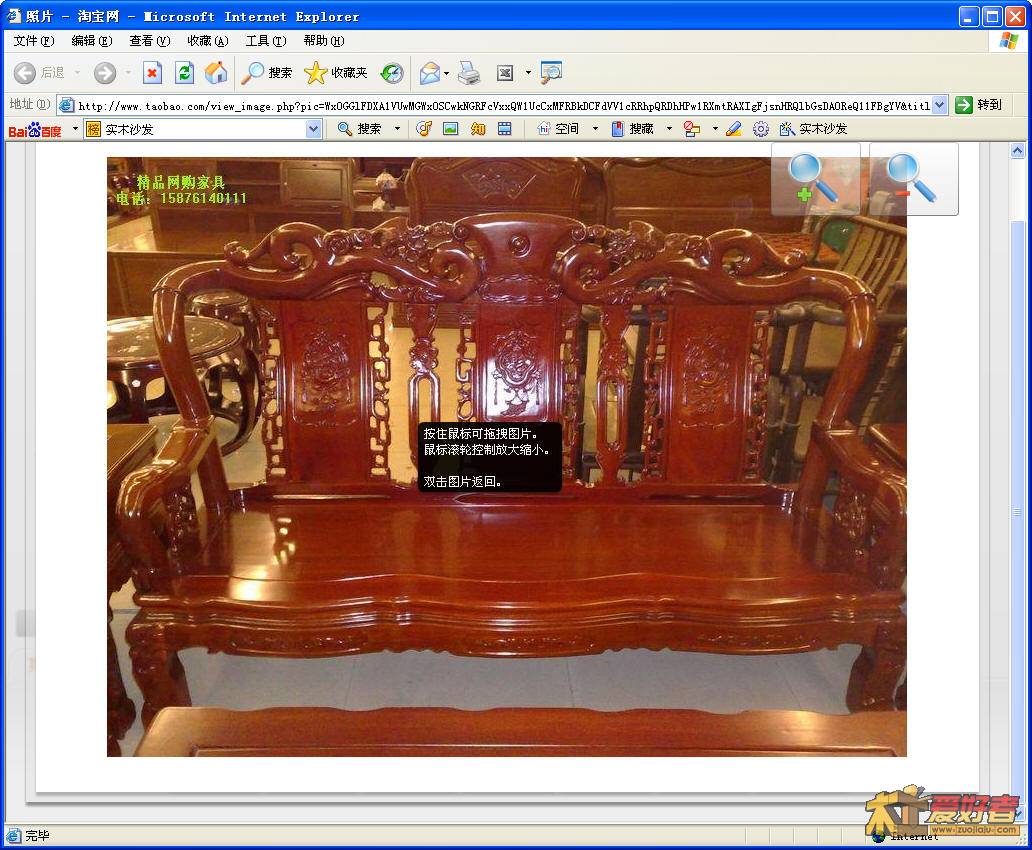Click in the address bar URL field

[500, 105]
